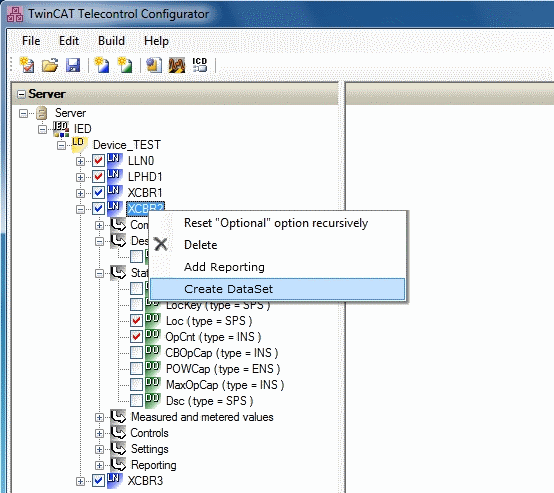Click the LN icon next to LPHD1

point(114,176)
